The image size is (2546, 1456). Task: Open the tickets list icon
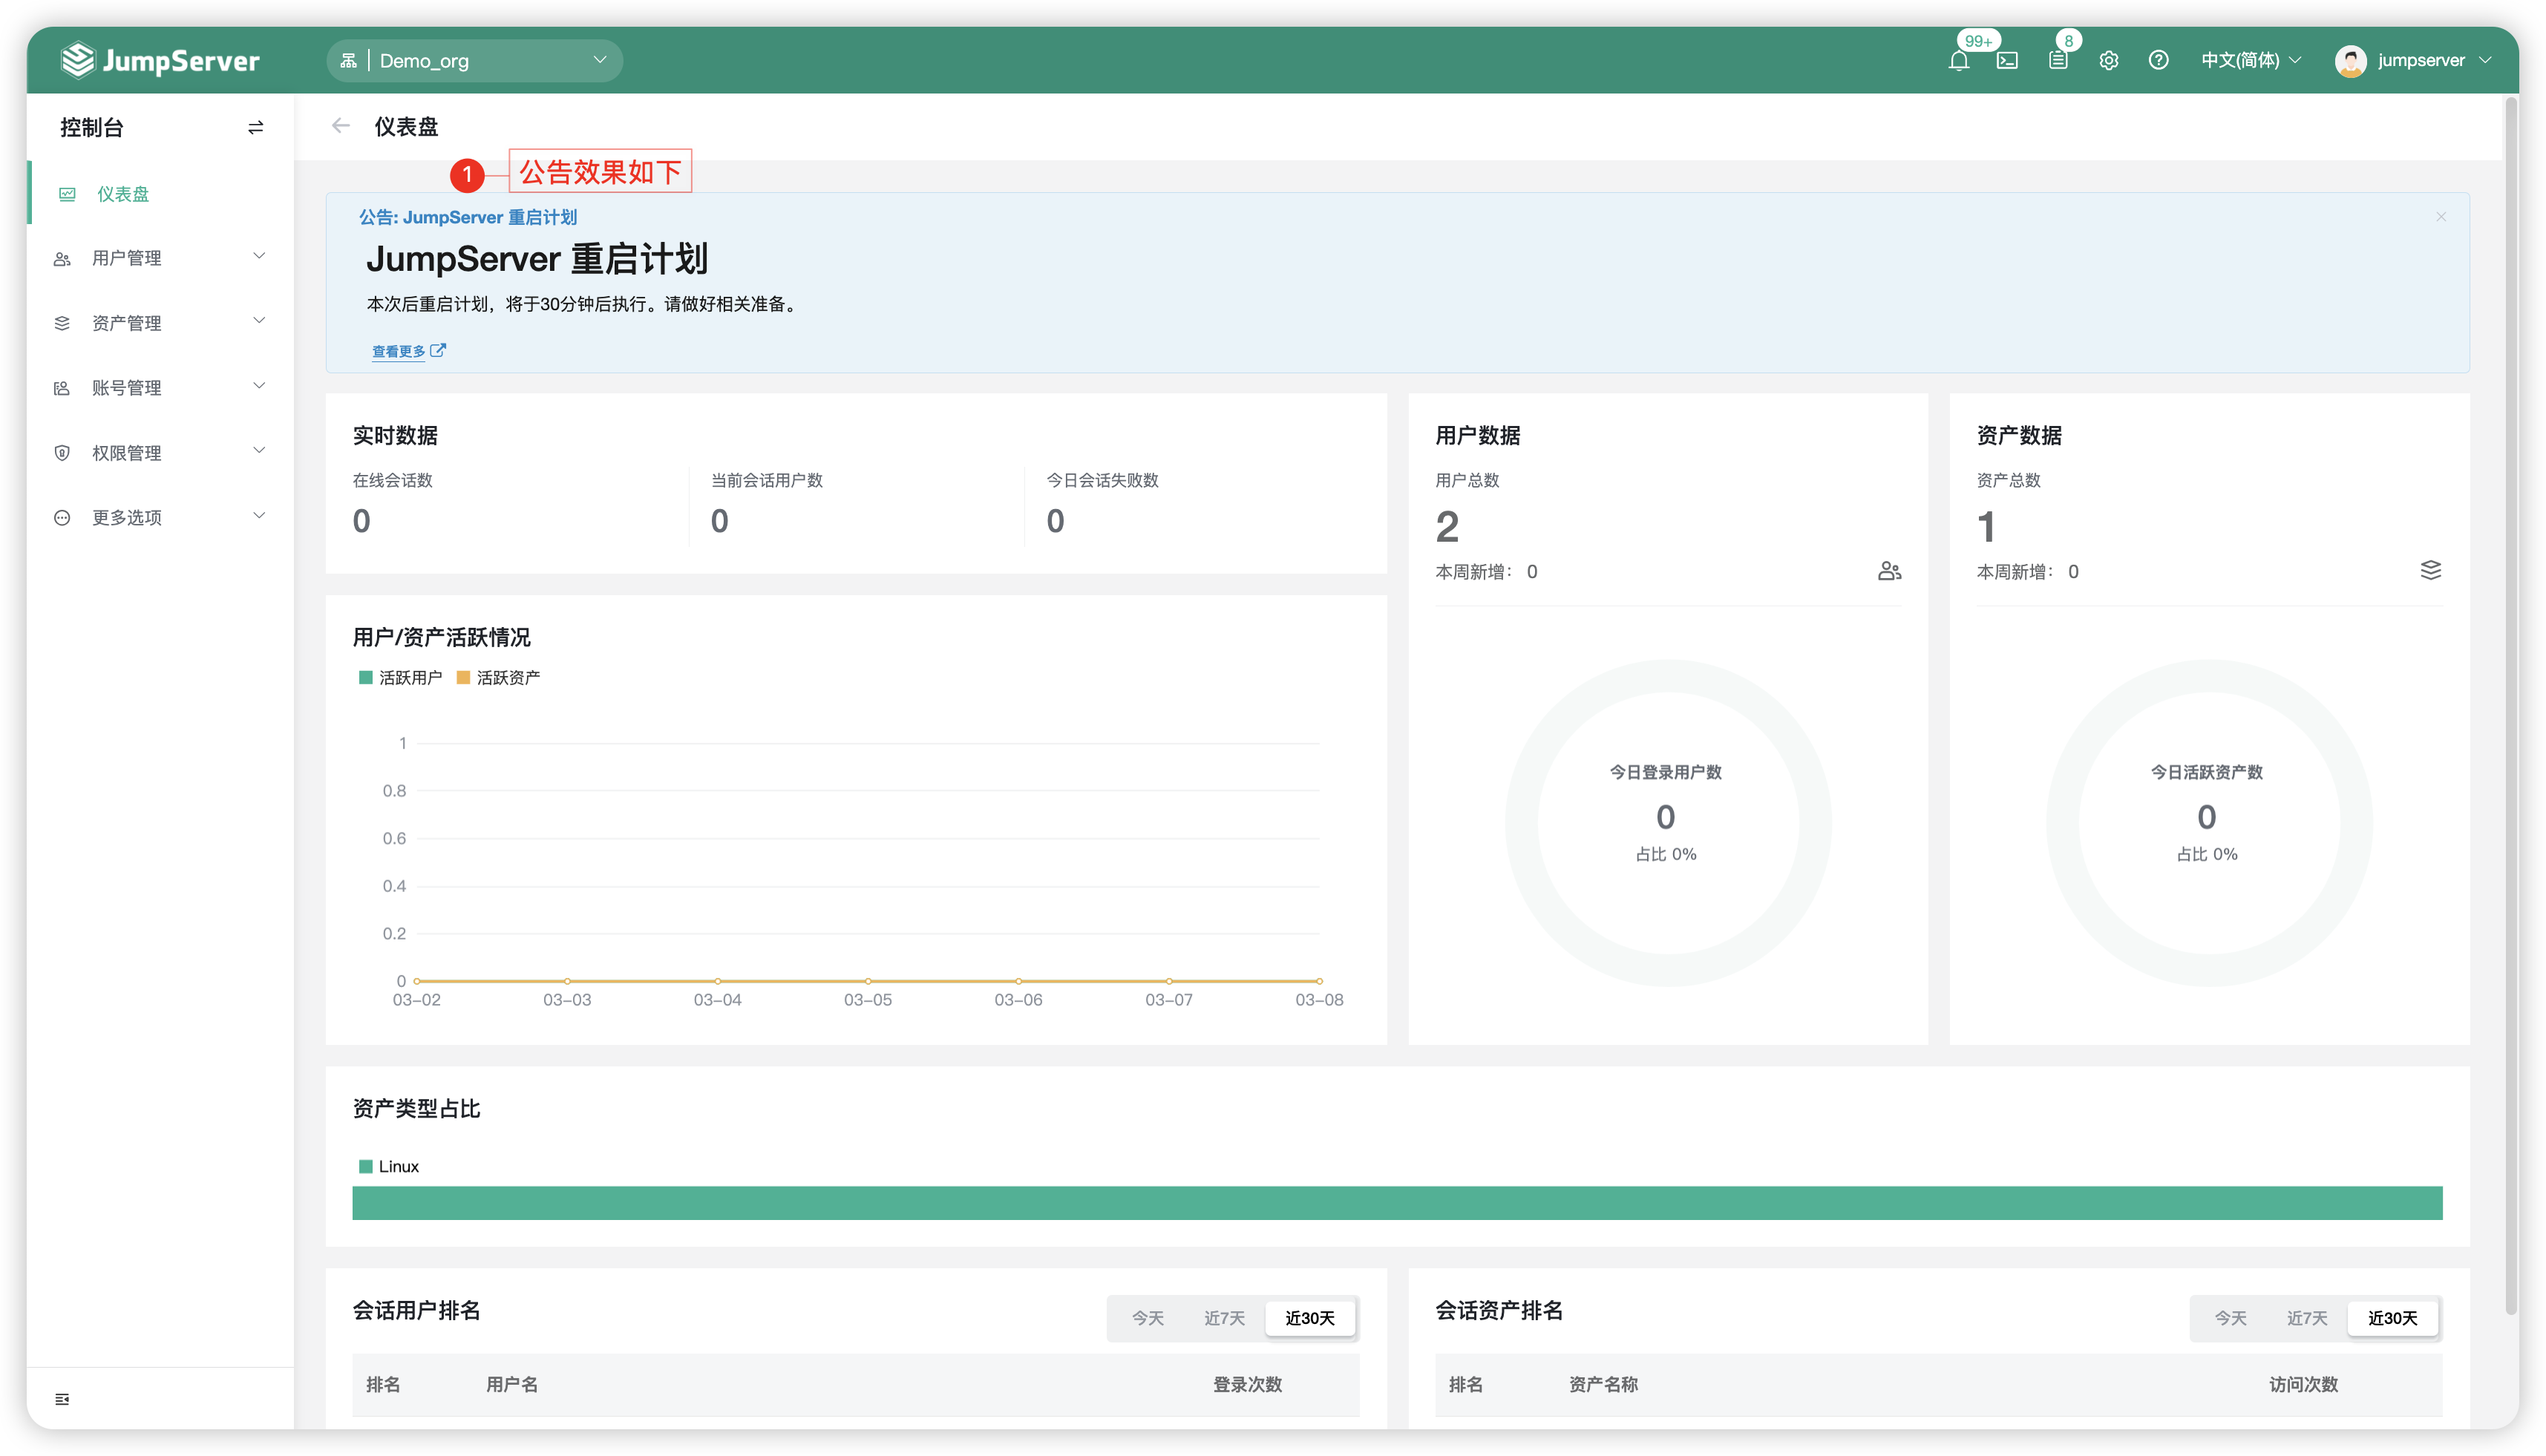pos(2058,60)
